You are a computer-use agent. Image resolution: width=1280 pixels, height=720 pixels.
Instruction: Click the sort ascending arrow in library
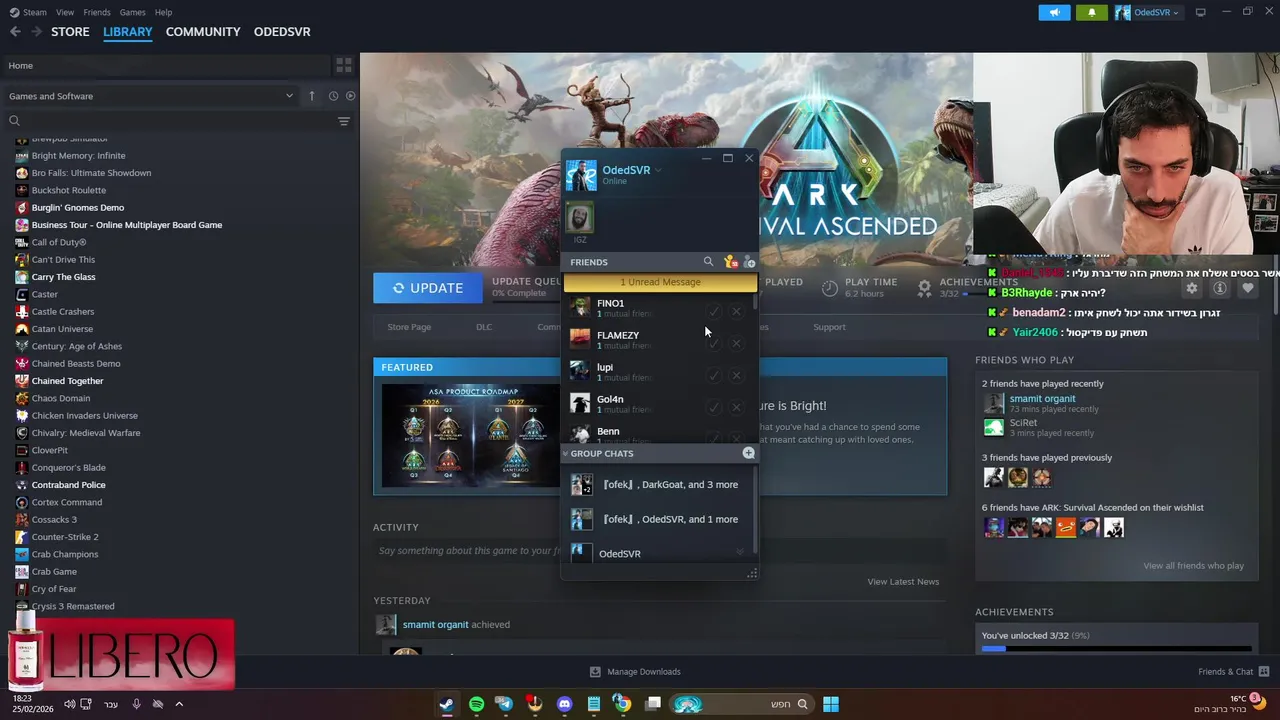(311, 96)
